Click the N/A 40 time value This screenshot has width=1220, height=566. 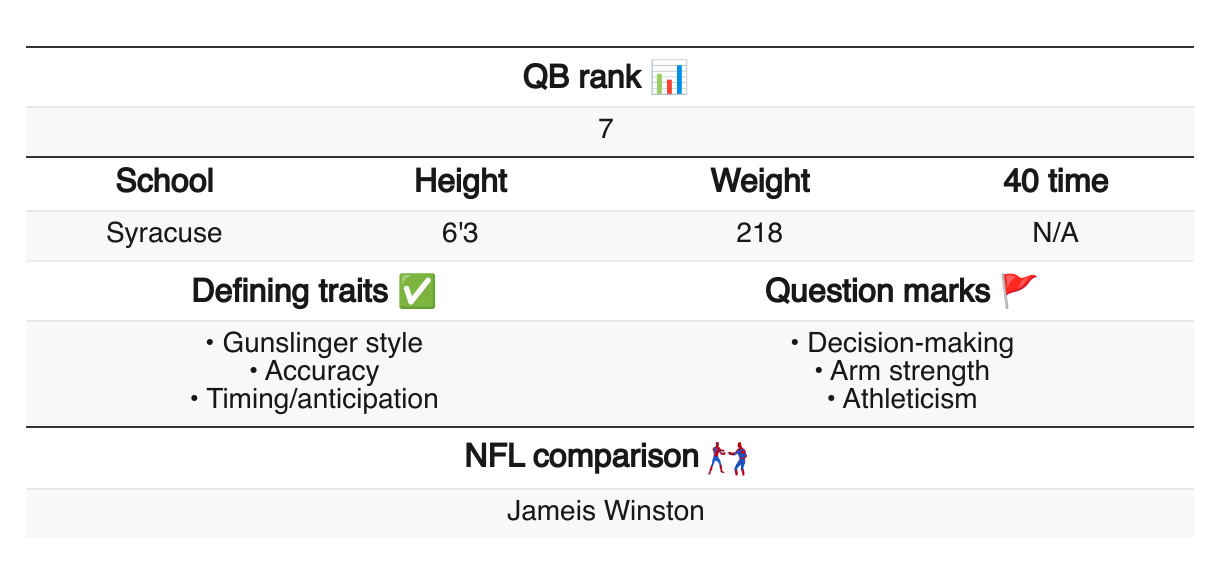1056,234
